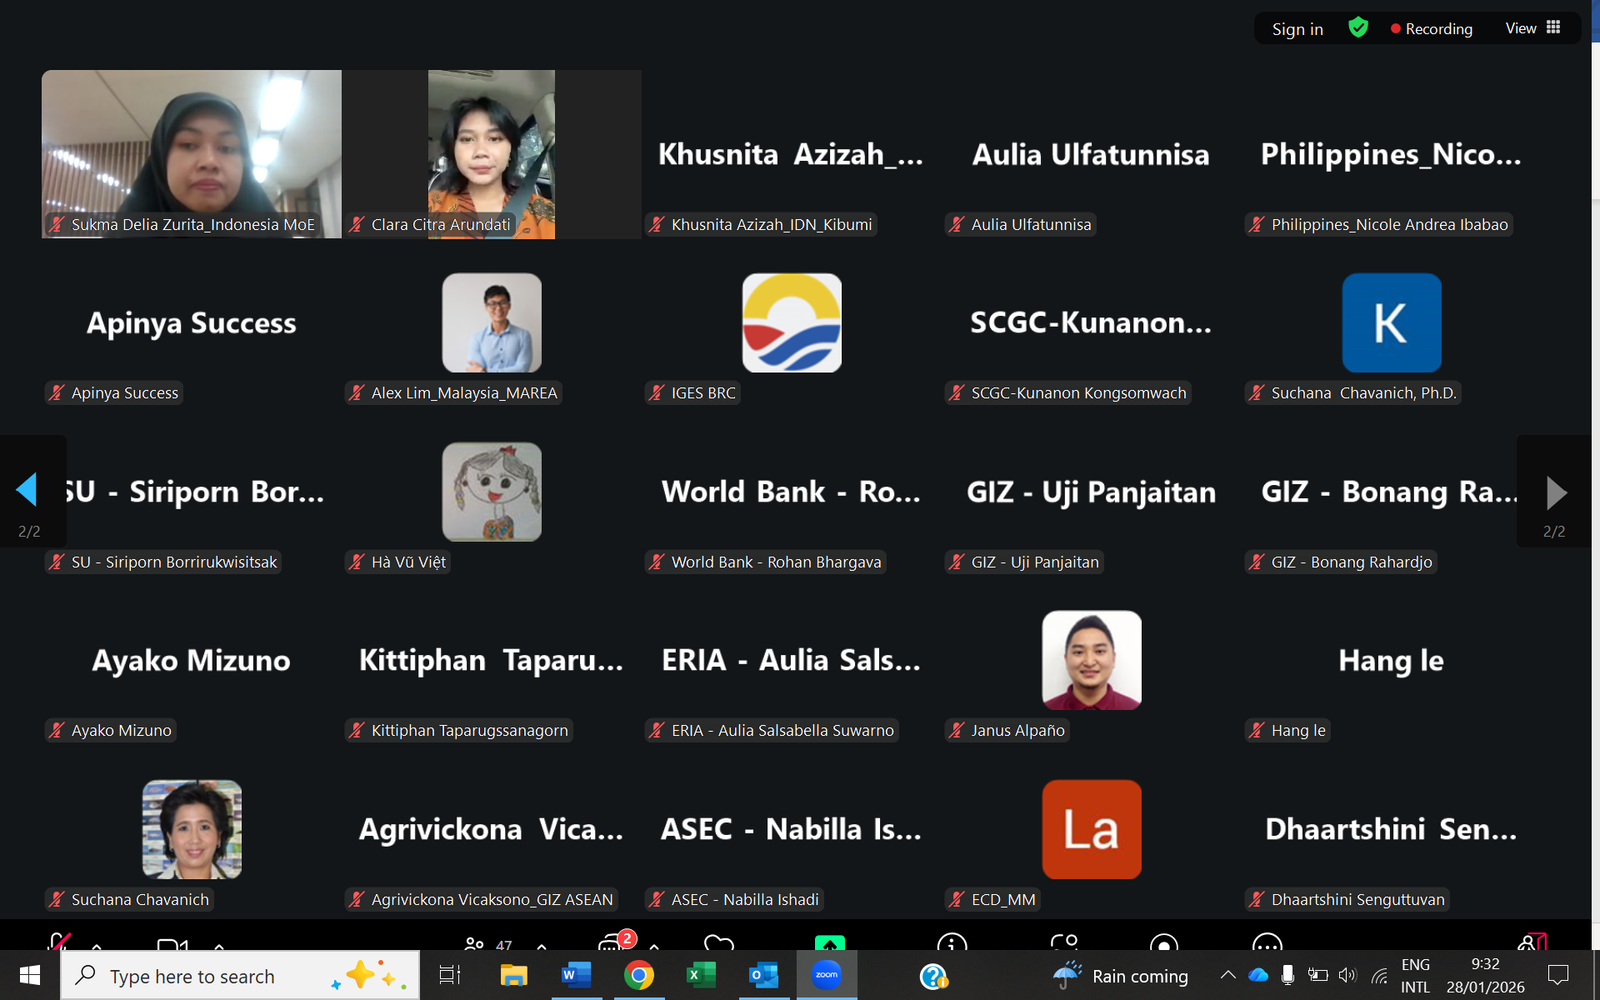The width and height of the screenshot is (1600, 1000).
Task: Click Sign in at top right
Action: click(1297, 29)
